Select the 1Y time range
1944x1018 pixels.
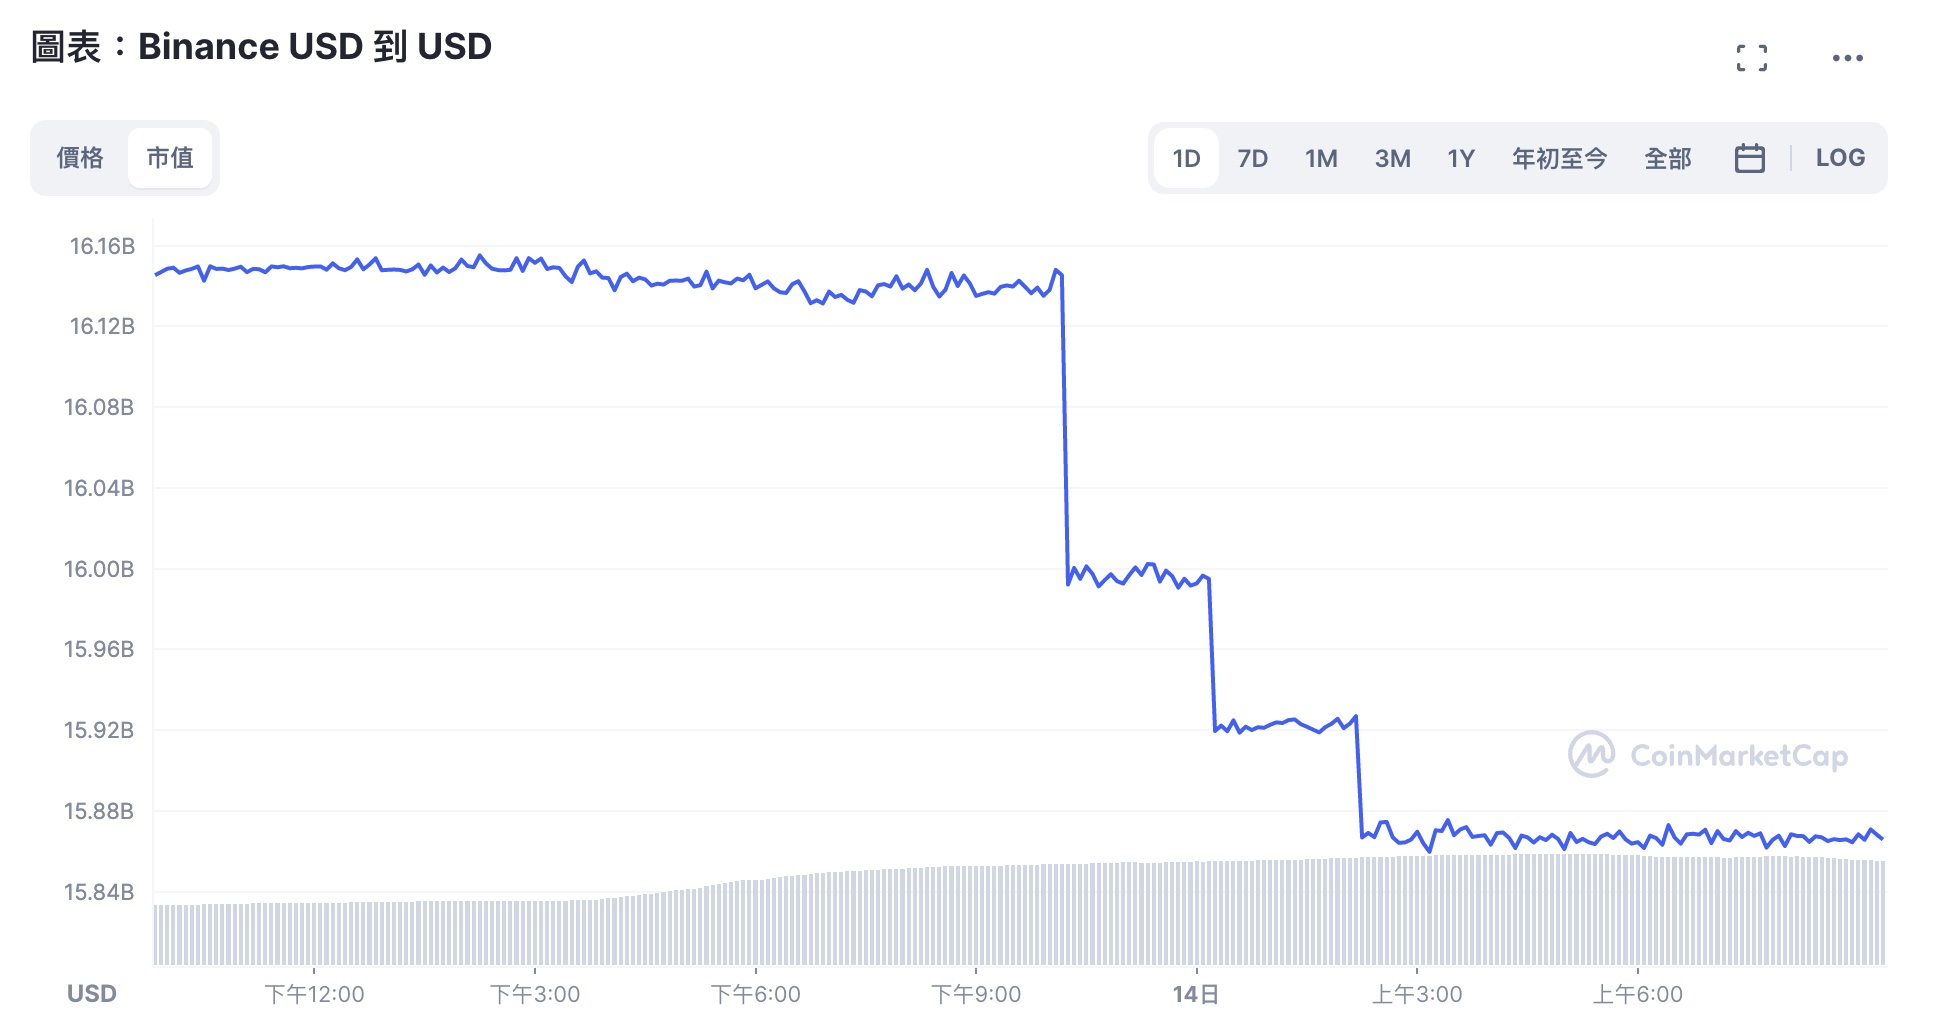coord(1461,158)
